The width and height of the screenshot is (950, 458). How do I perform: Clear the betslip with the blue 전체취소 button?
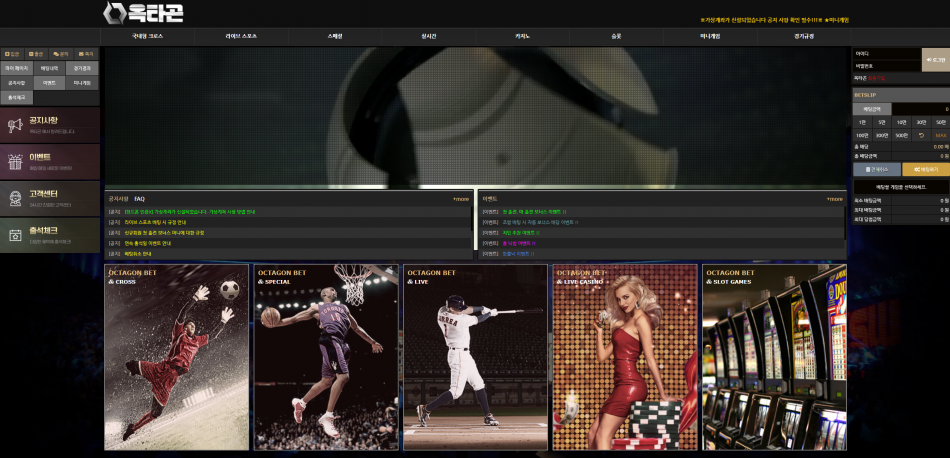click(877, 169)
